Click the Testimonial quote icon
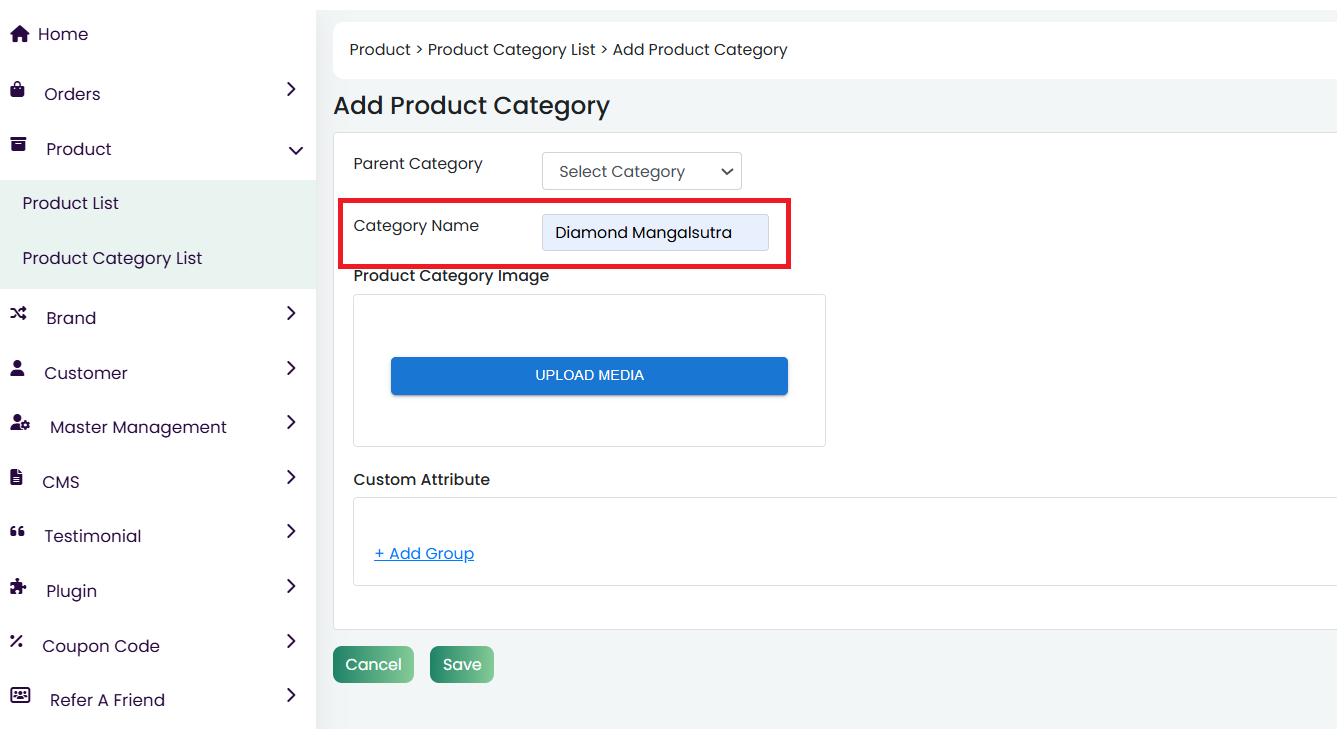Screen dimensions: 1337x729 click(17, 532)
